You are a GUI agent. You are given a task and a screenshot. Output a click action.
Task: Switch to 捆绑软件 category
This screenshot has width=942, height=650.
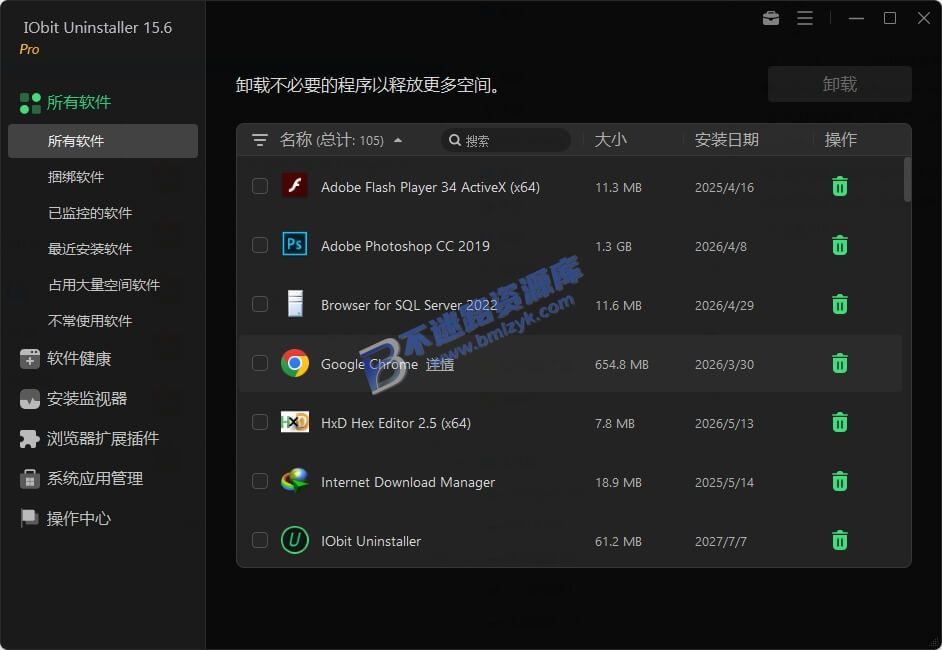(x=76, y=177)
